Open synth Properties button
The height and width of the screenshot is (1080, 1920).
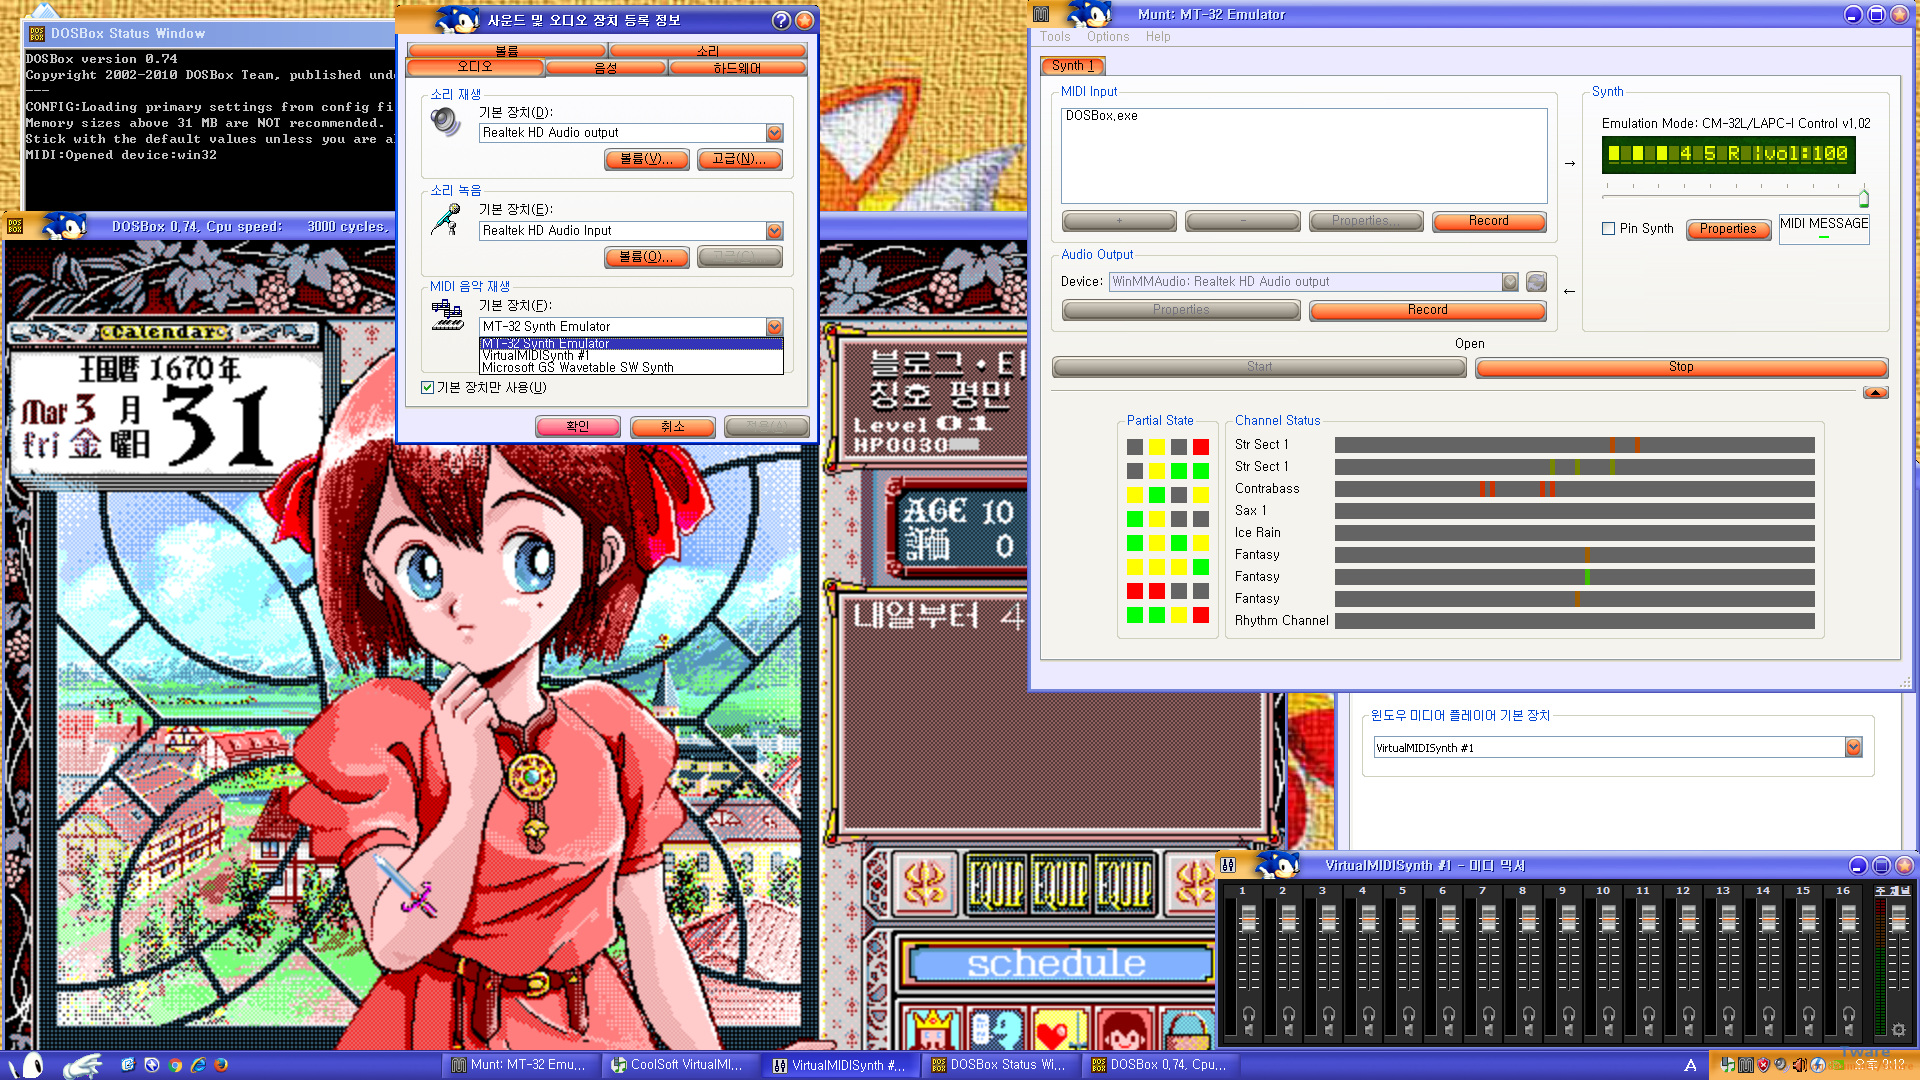tap(1727, 229)
